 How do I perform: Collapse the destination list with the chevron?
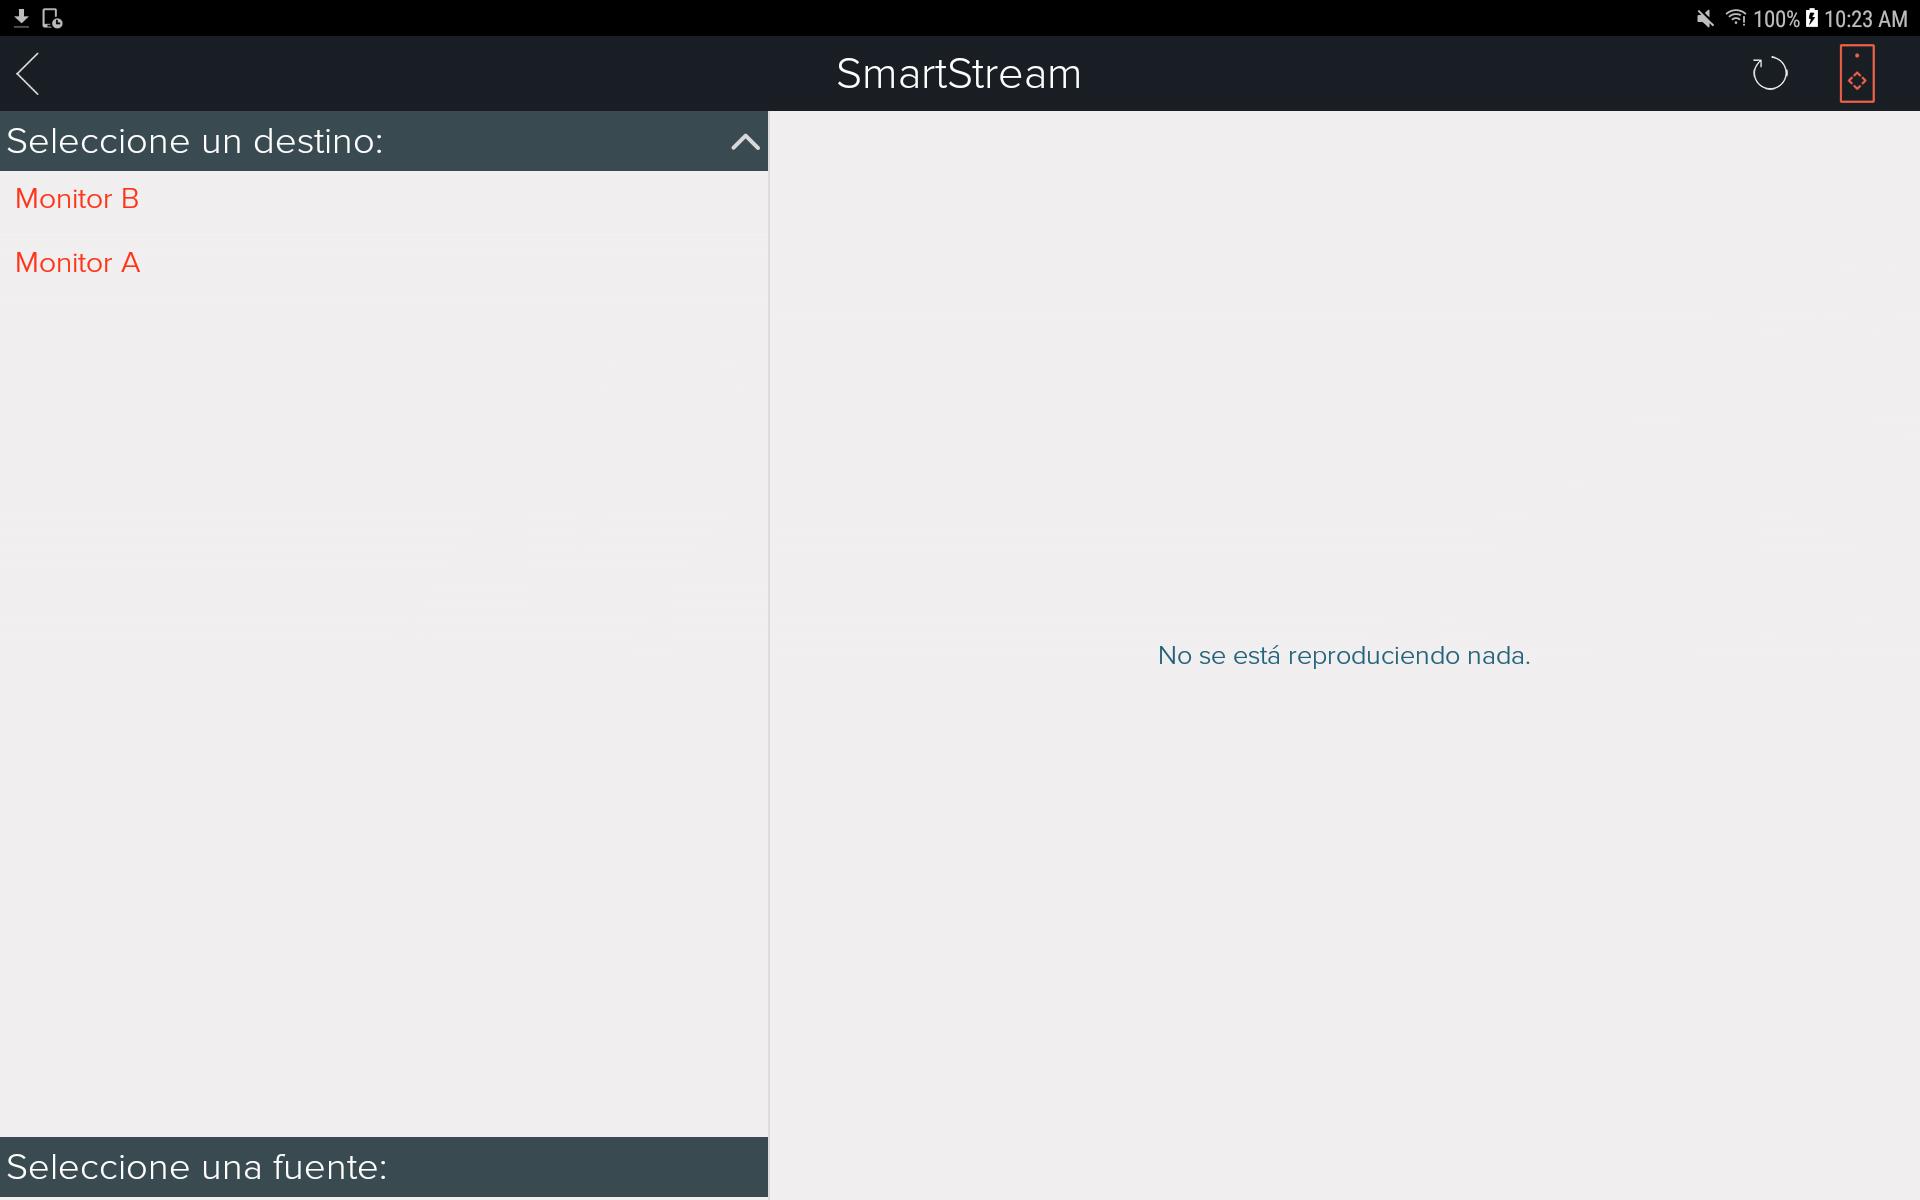745,142
